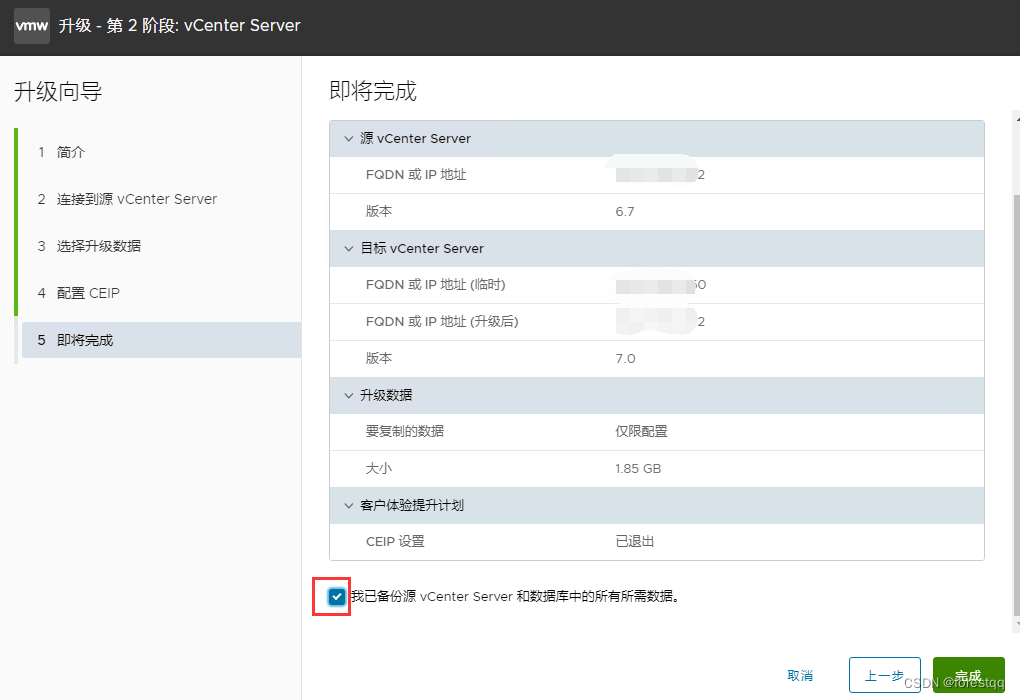1020x700 pixels.
Task: Collapse the 源 vCenter Server section
Action: [x=349, y=139]
